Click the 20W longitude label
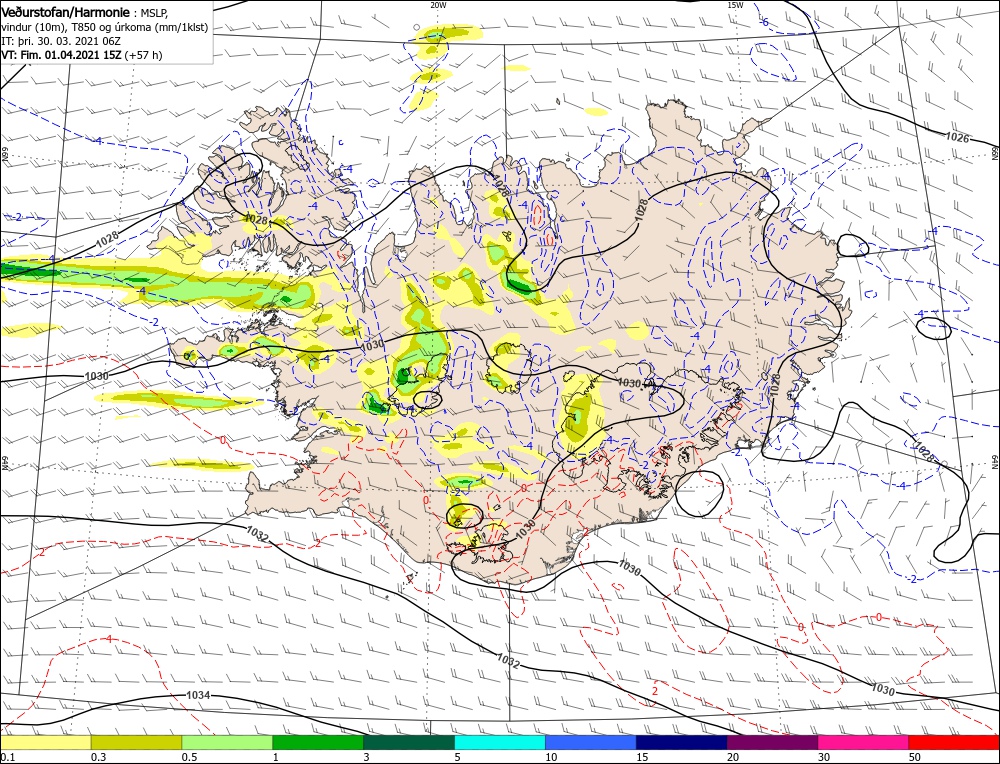The image size is (1000, 764). (x=438, y=4)
